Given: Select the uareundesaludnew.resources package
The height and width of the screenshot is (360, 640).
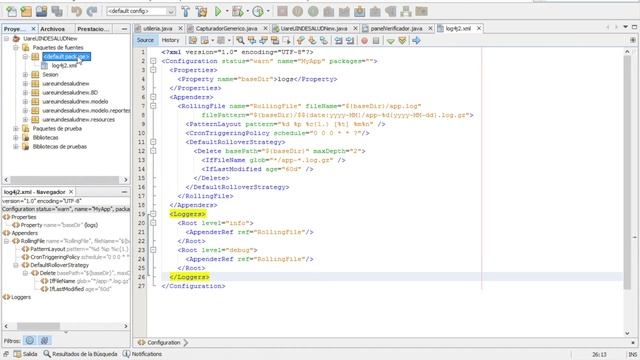Looking at the screenshot, I should 78,120.
